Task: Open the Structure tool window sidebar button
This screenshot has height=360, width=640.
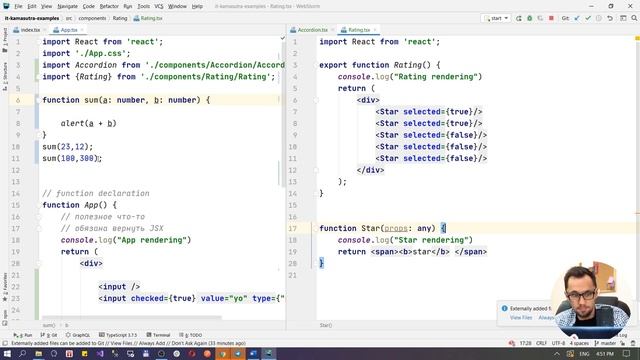Action: (x=5, y=76)
